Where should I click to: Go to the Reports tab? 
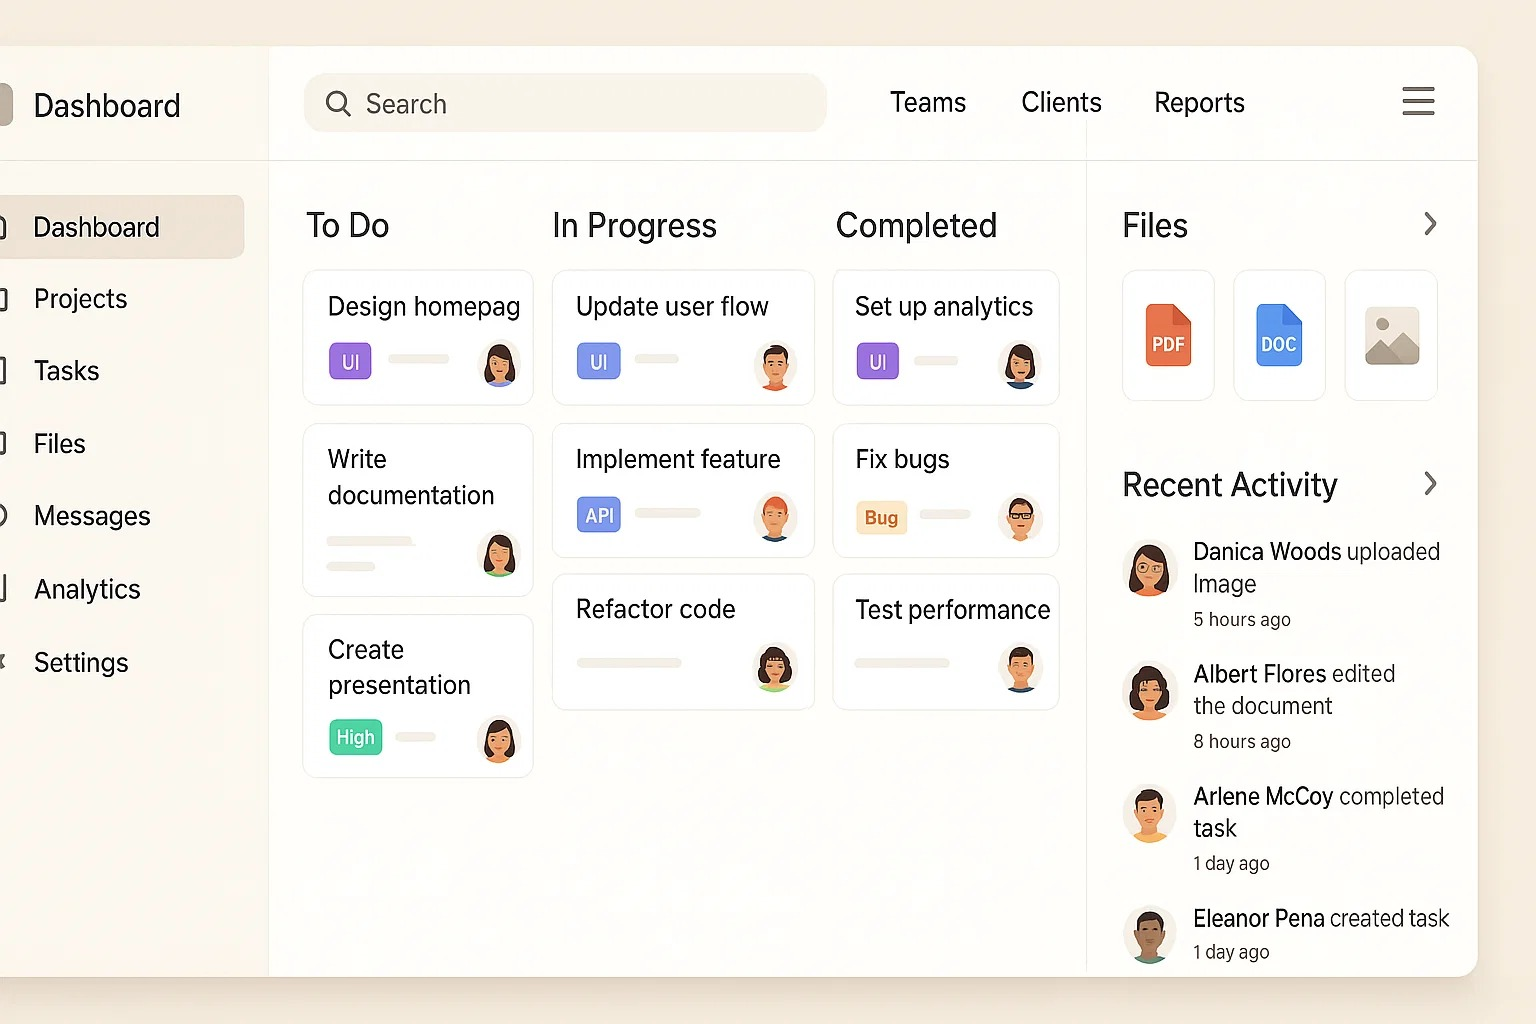[x=1198, y=103]
